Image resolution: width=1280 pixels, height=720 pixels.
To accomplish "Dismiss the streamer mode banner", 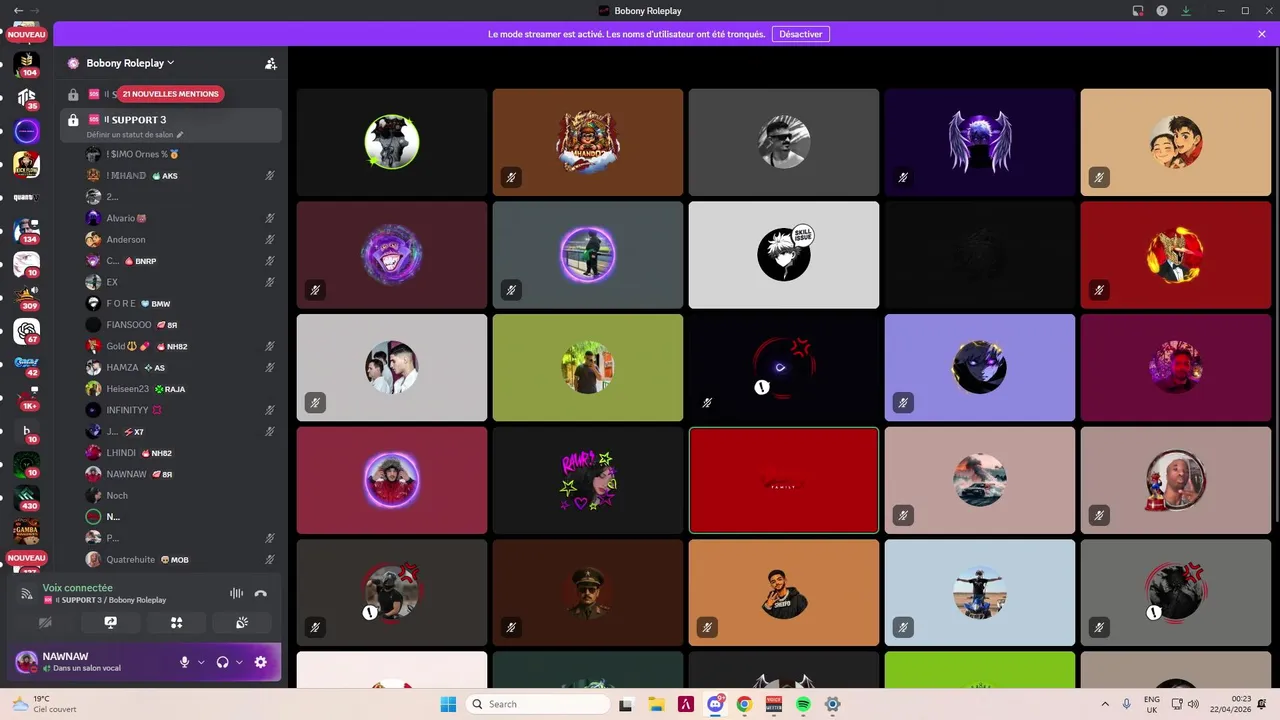I will (x=1262, y=34).
